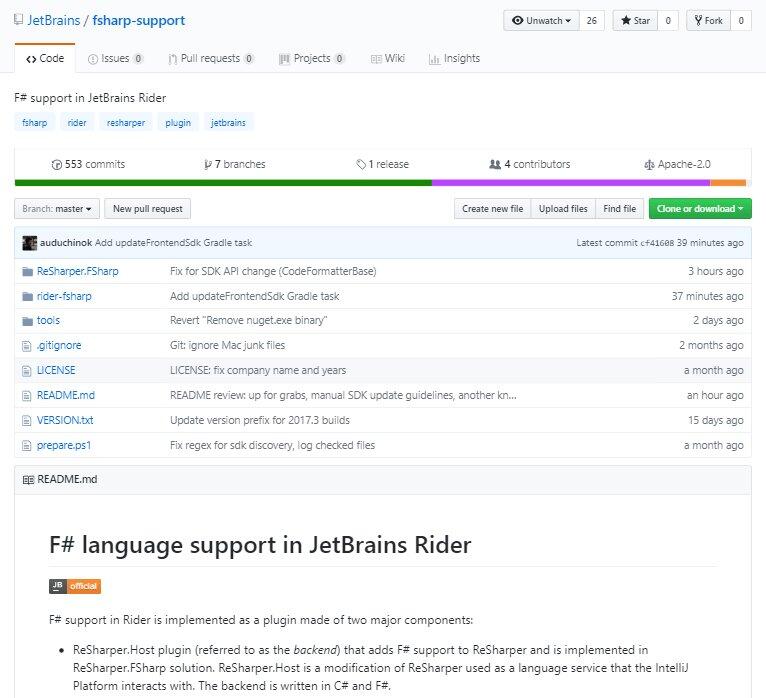This screenshot has width=766, height=698.
Task: Click the auduchinok avatar thumbnail
Action: pos(29,243)
